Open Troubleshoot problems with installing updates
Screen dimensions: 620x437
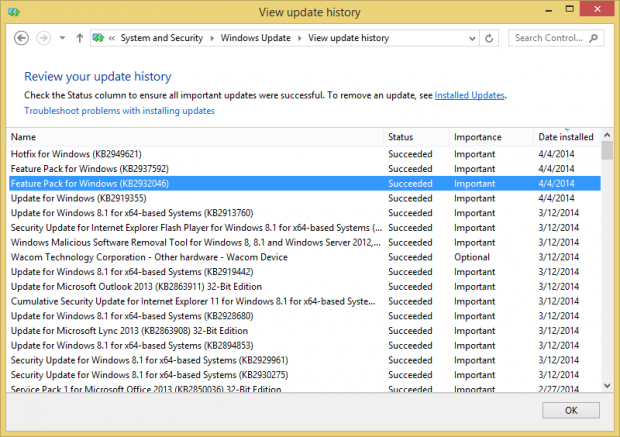coord(119,111)
